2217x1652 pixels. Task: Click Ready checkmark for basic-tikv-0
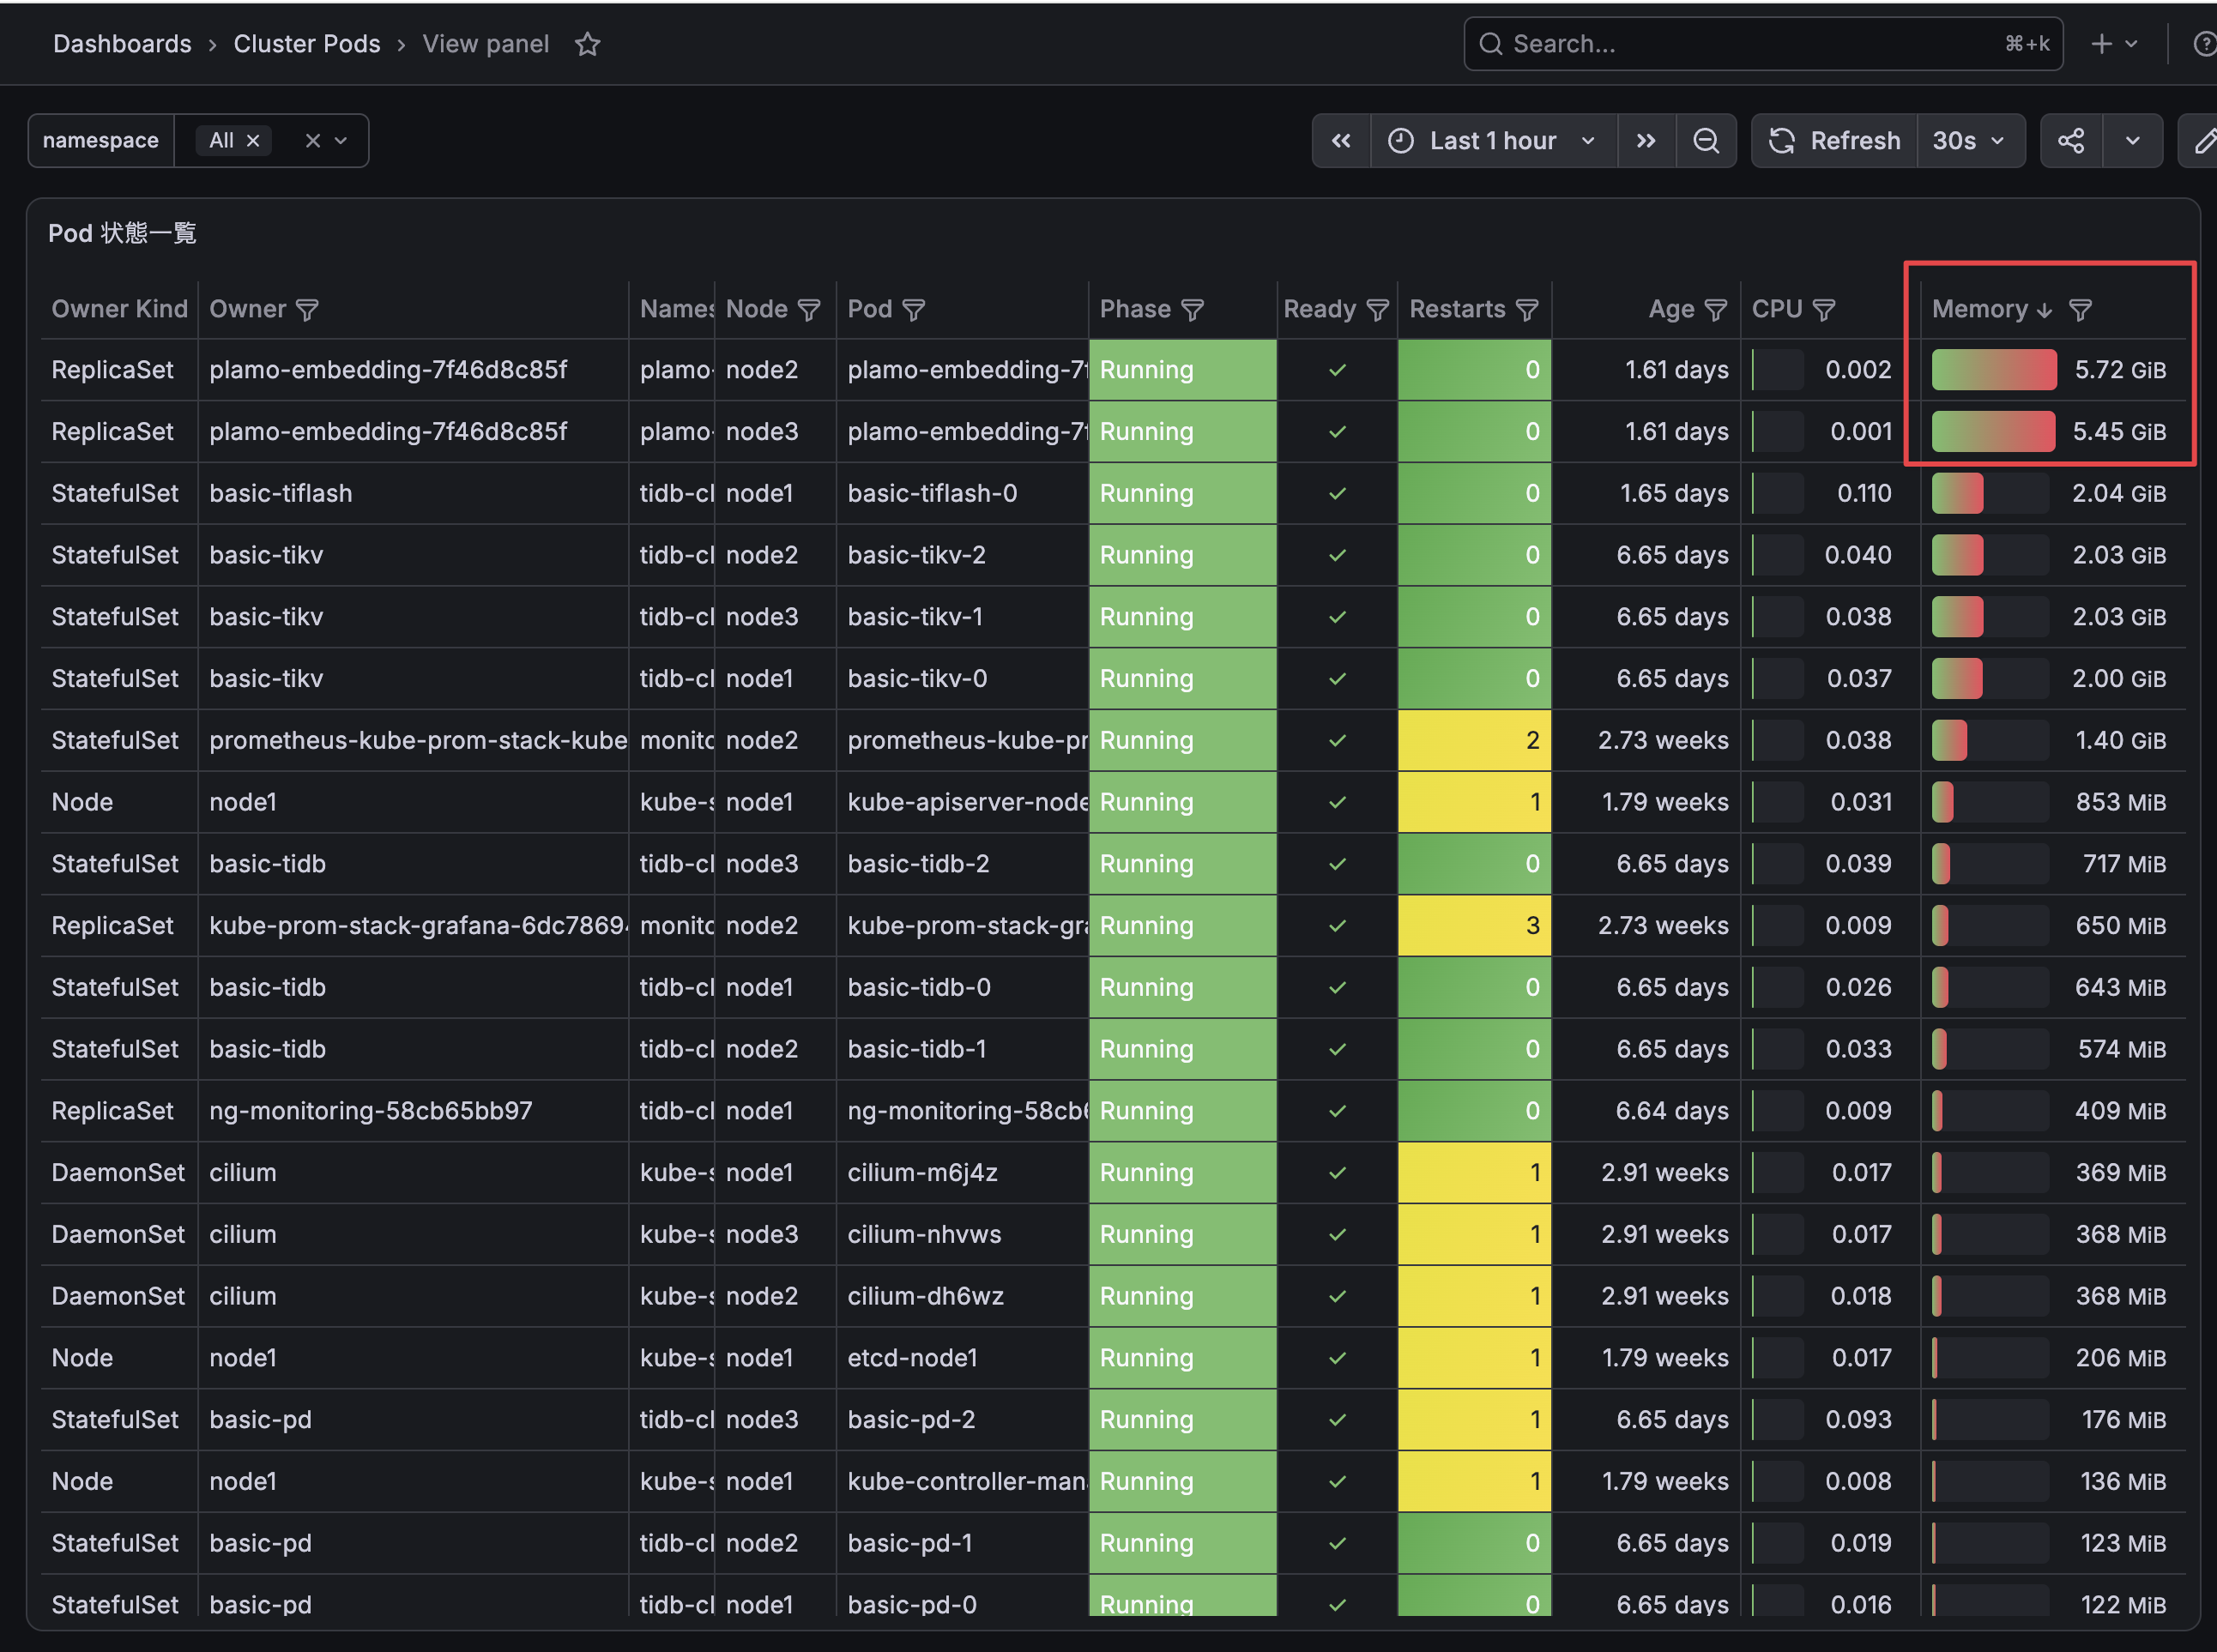[x=1337, y=679]
